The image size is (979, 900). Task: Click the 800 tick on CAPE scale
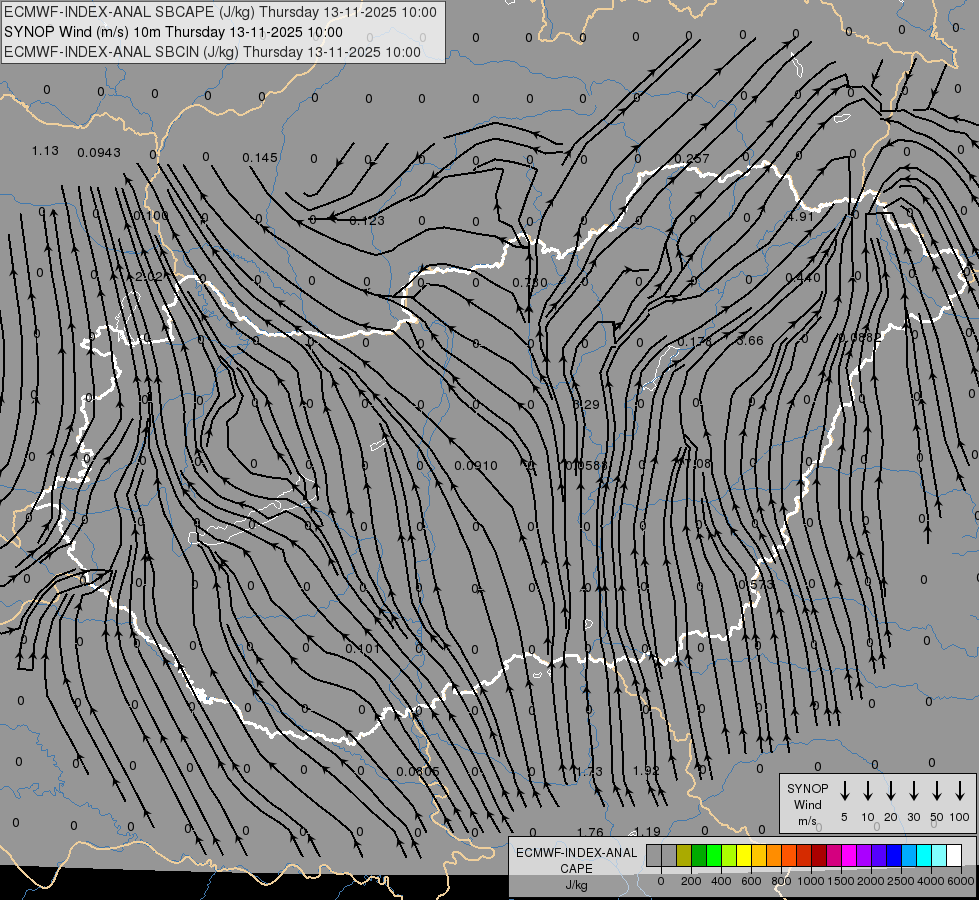[781, 881]
